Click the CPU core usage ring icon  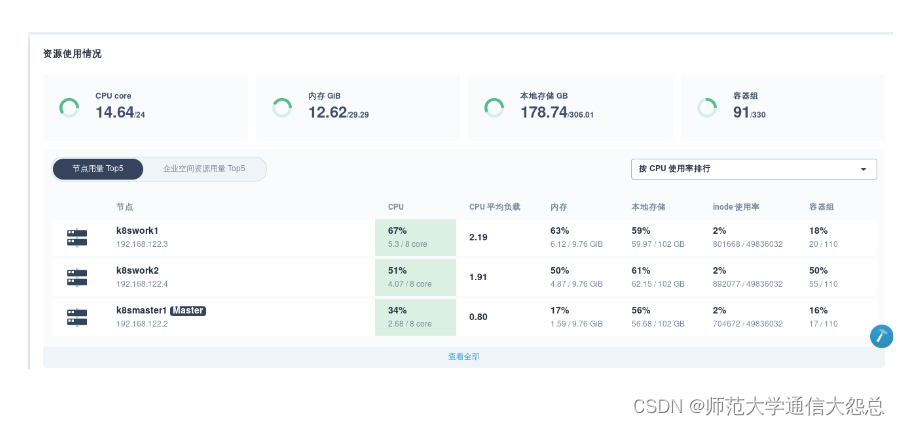pyautogui.click(x=69, y=107)
